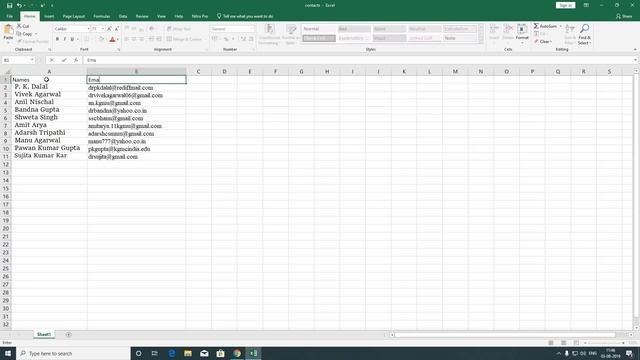This screenshot has height=360, width=640.
Task: Expand the Name Box dropdown
Action: pos(32,60)
